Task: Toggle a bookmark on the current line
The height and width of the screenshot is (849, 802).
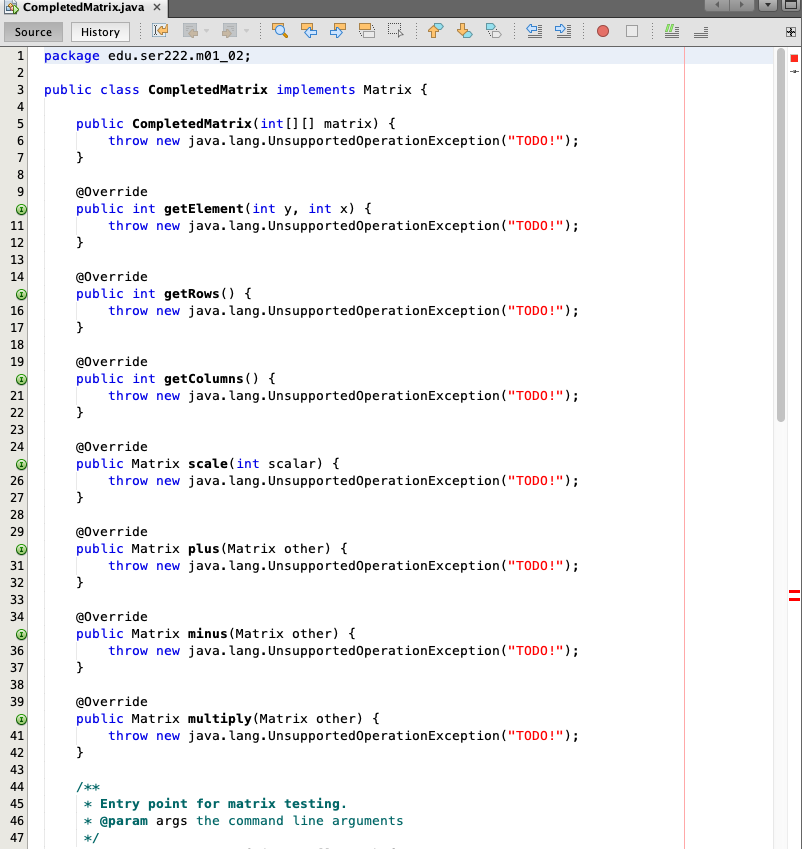Action: [495, 31]
